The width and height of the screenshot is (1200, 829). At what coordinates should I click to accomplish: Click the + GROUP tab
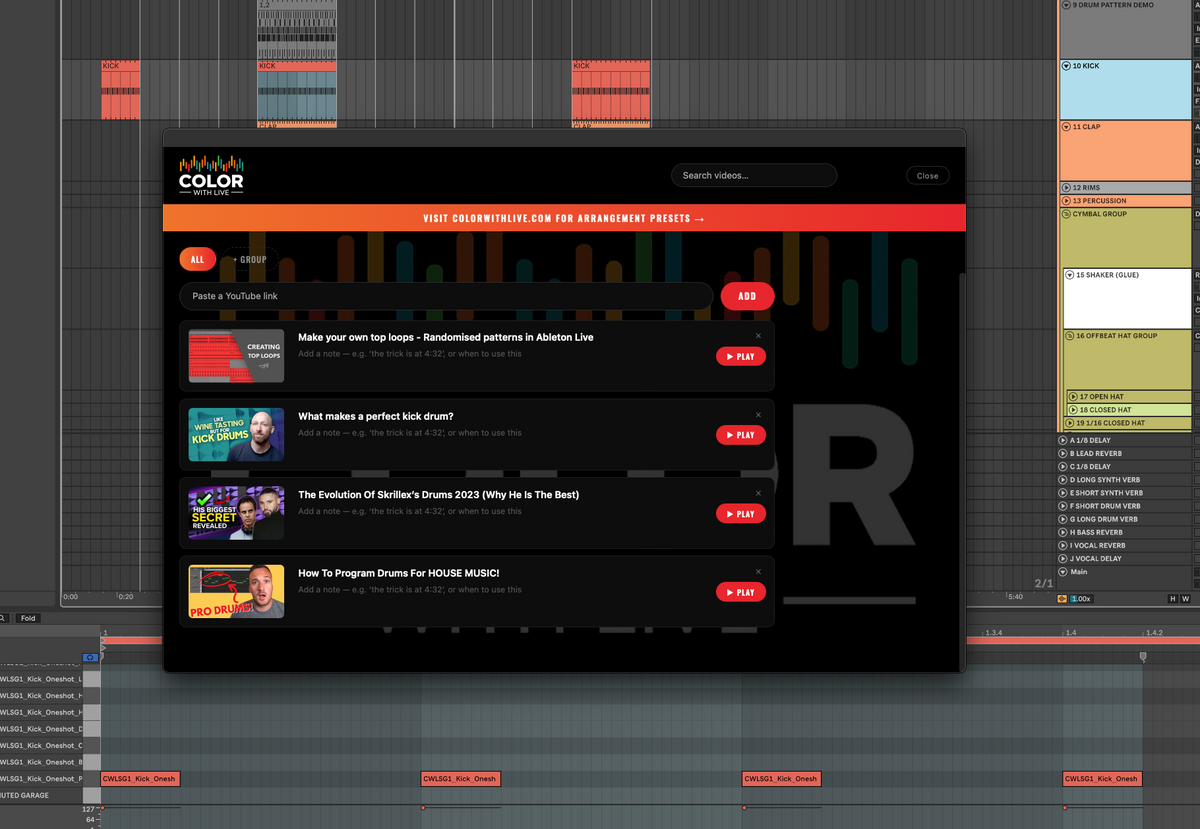[x=250, y=259]
